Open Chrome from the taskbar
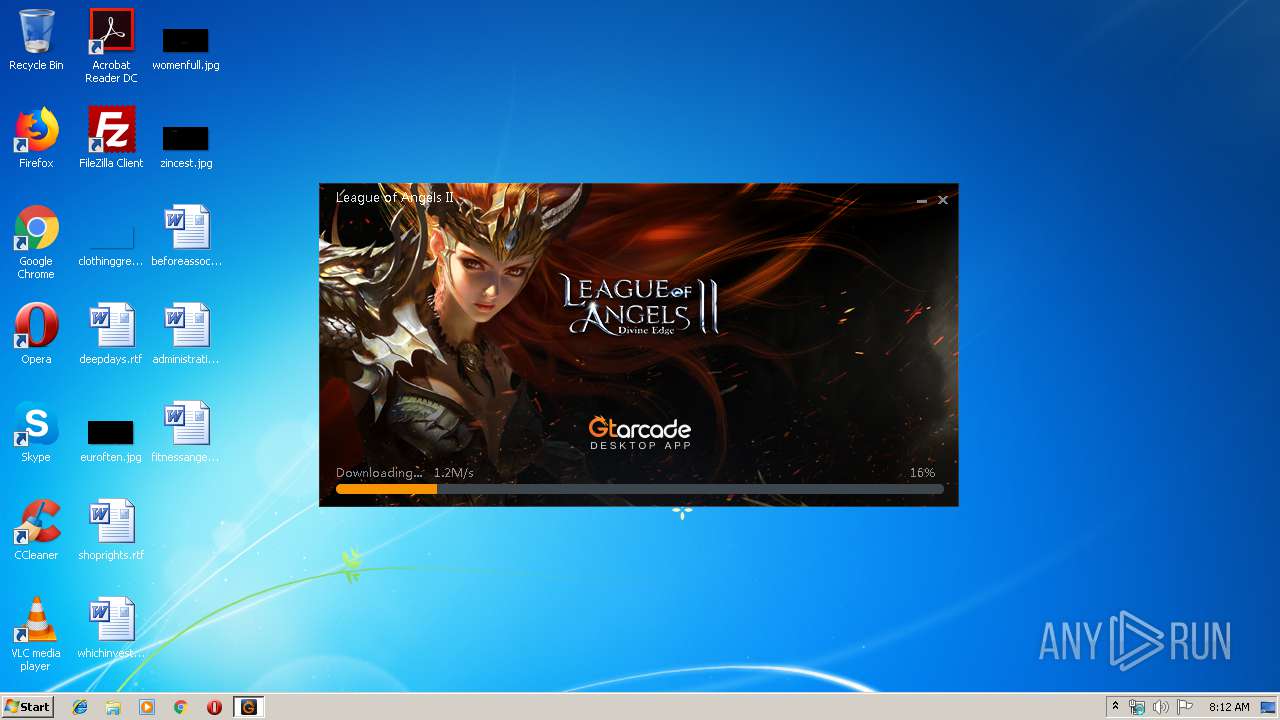Image resolution: width=1280 pixels, height=720 pixels. click(181, 707)
